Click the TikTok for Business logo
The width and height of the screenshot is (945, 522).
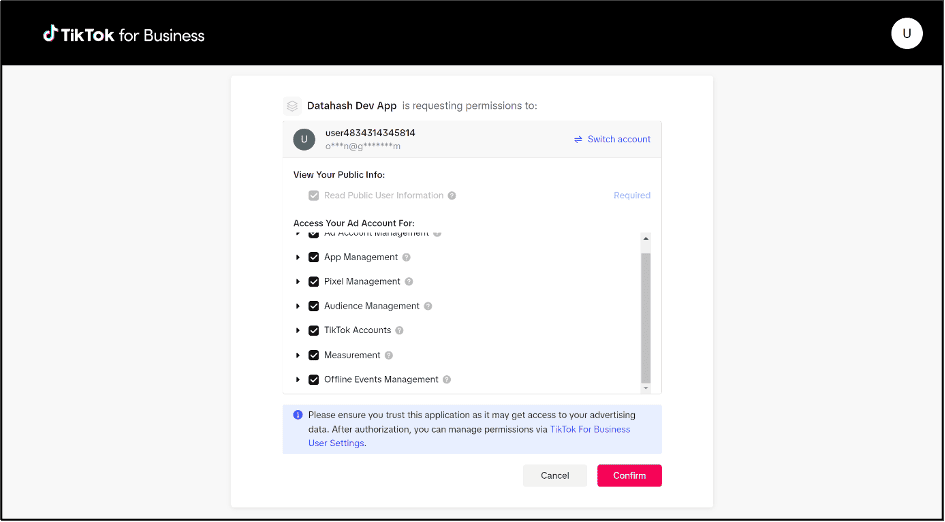124,35
